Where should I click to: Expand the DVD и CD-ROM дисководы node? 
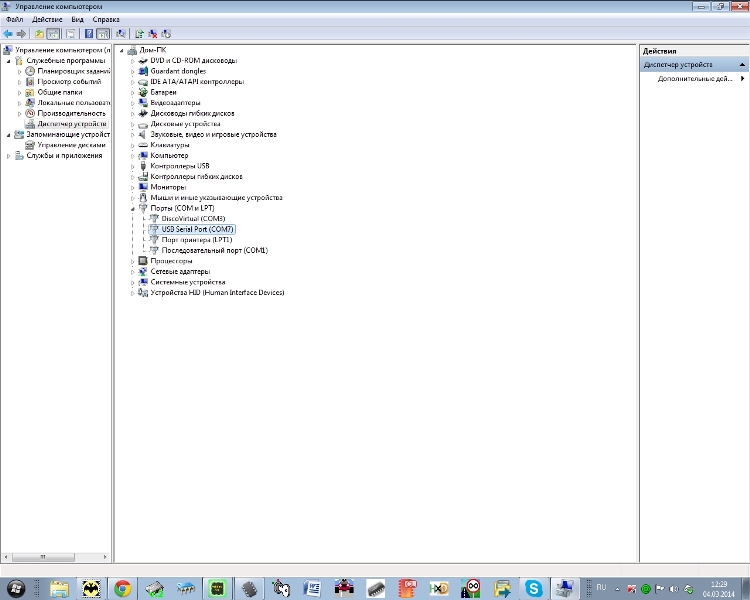click(132, 61)
